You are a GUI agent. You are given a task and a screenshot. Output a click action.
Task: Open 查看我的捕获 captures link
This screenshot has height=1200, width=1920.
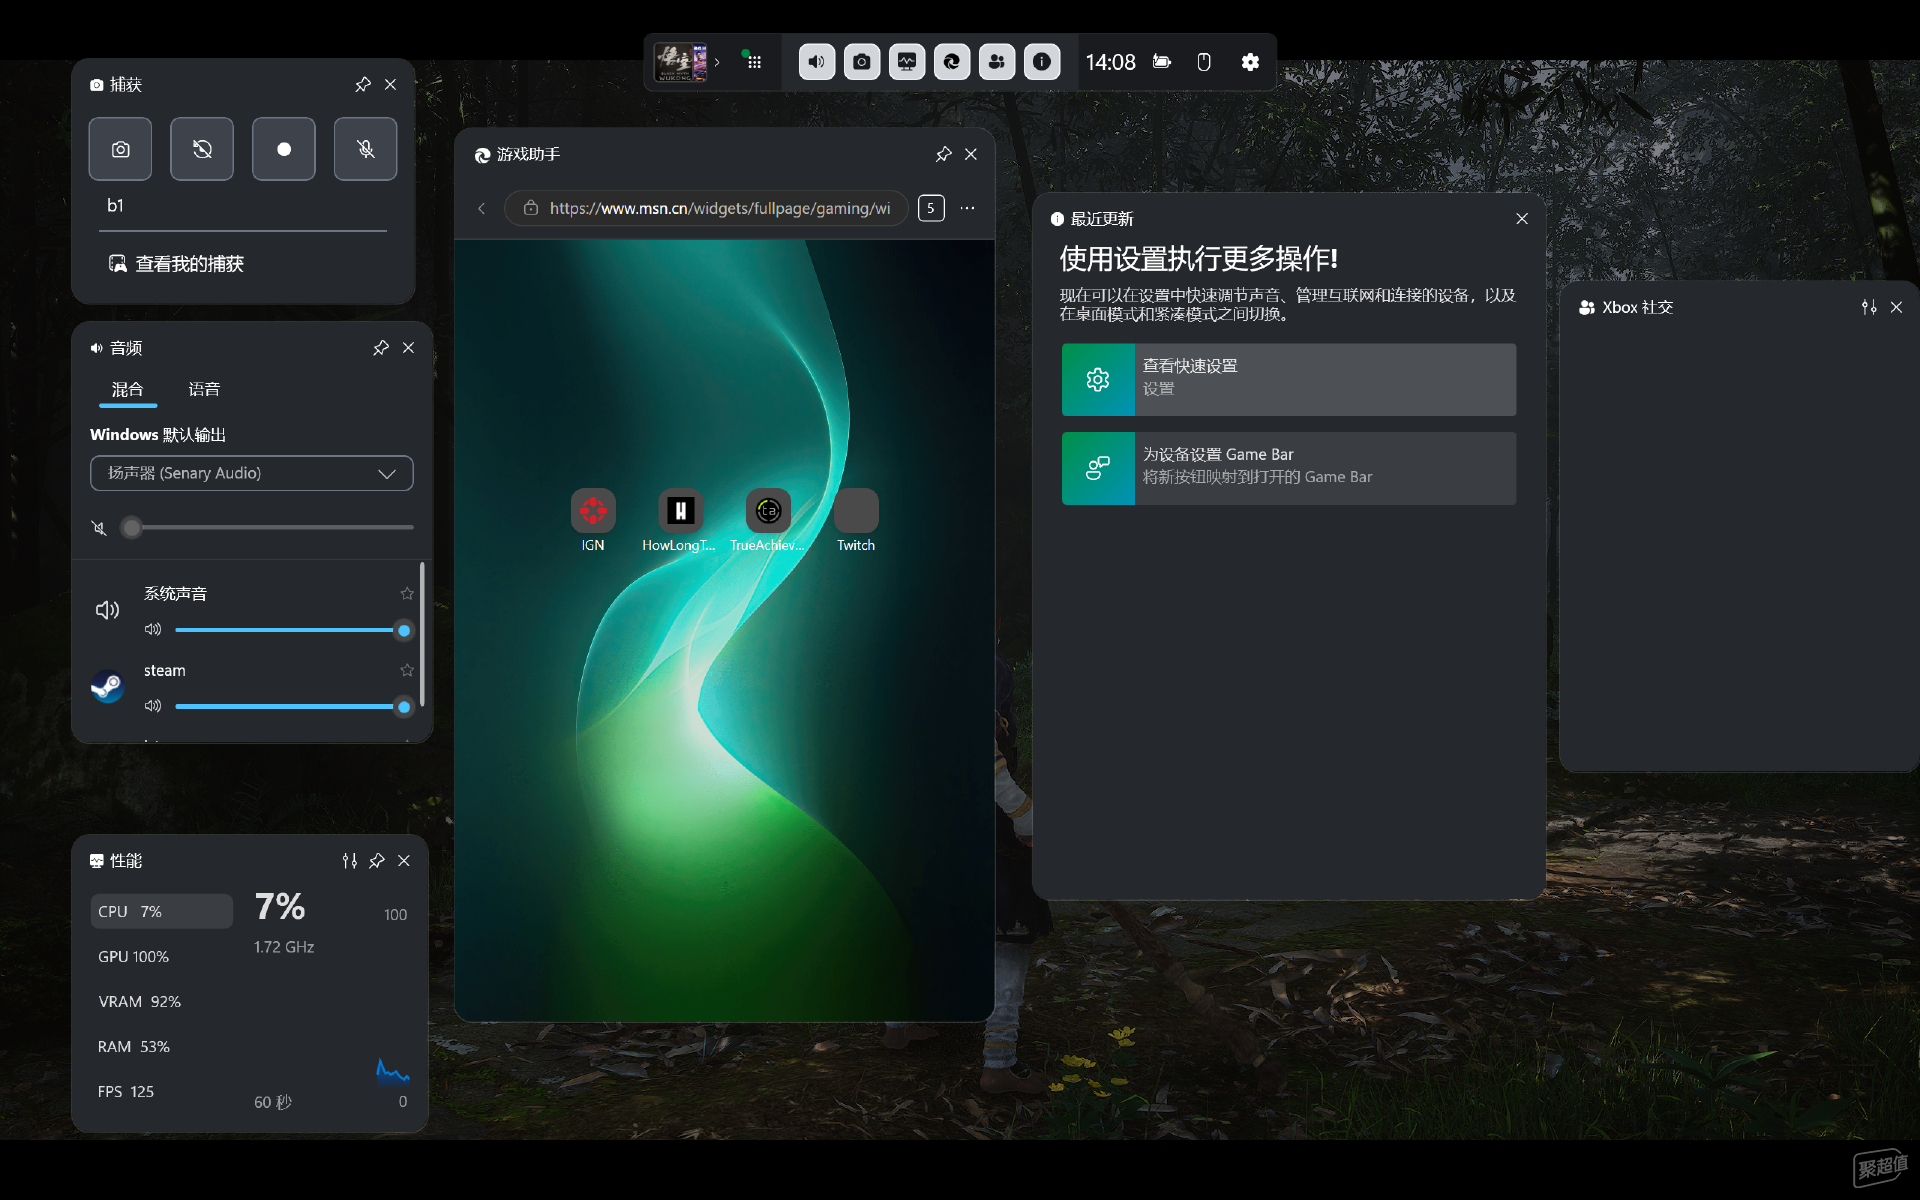point(177,264)
